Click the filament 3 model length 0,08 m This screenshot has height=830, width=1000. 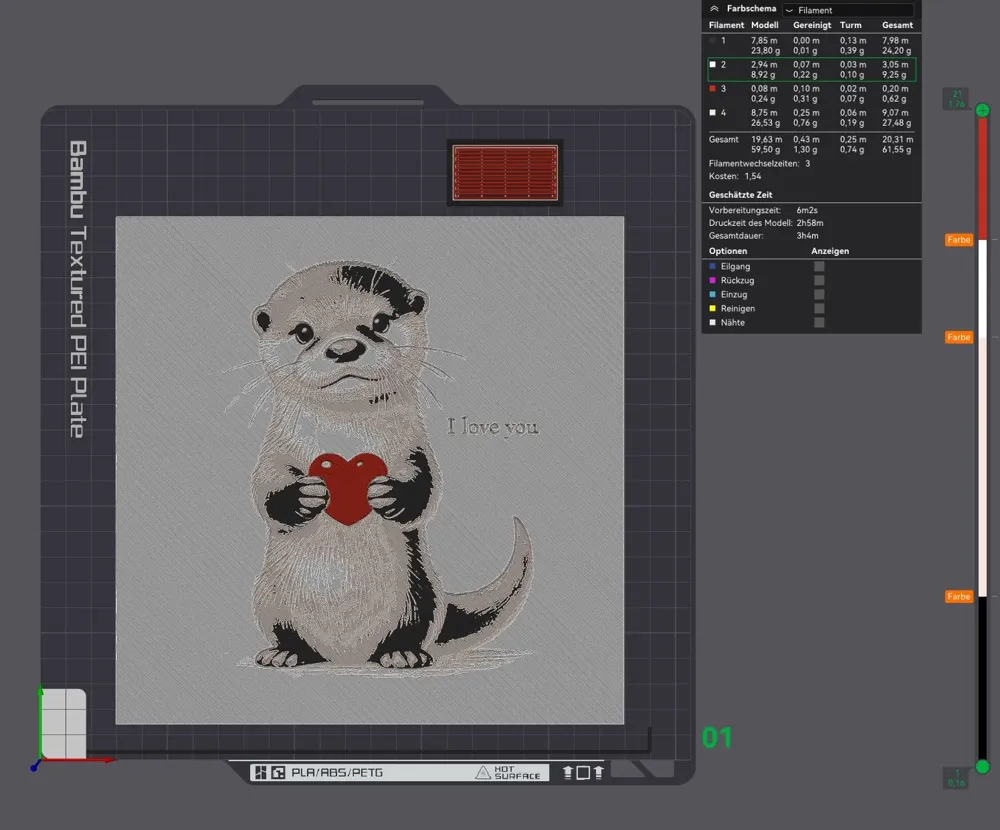click(x=764, y=89)
